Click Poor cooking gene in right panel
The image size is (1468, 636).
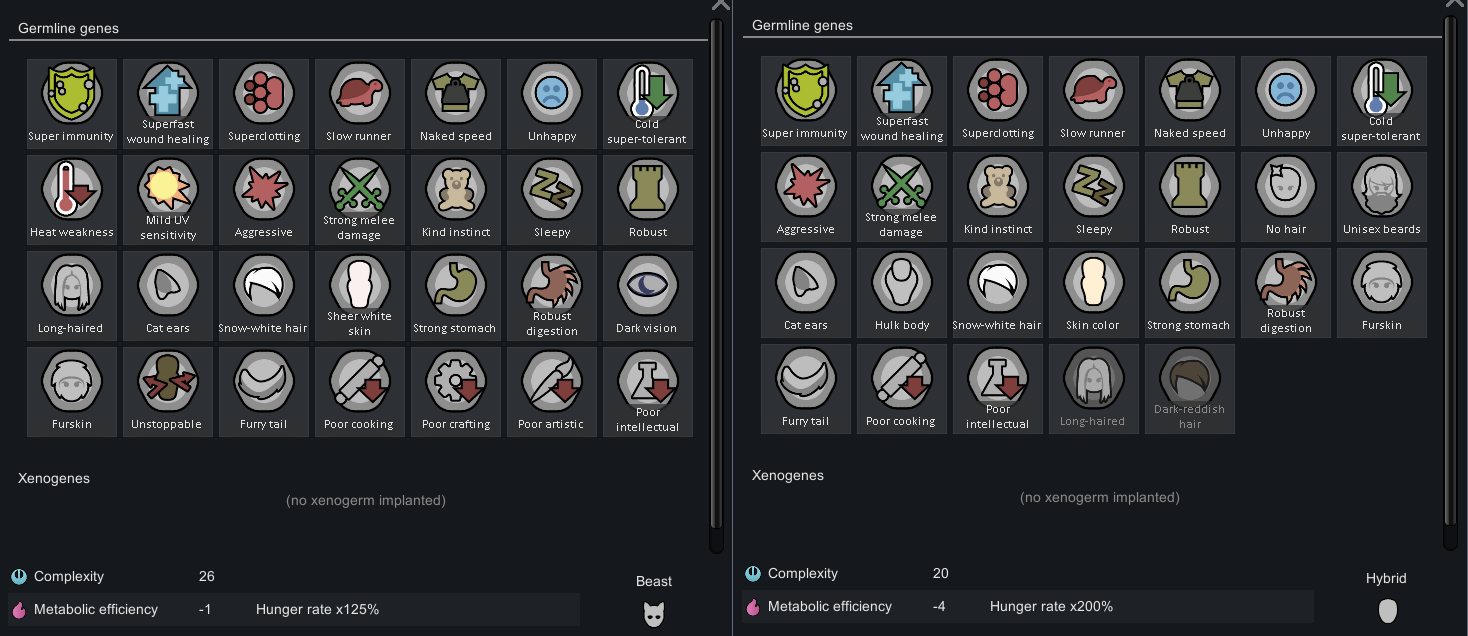click(x=902, y=389)
